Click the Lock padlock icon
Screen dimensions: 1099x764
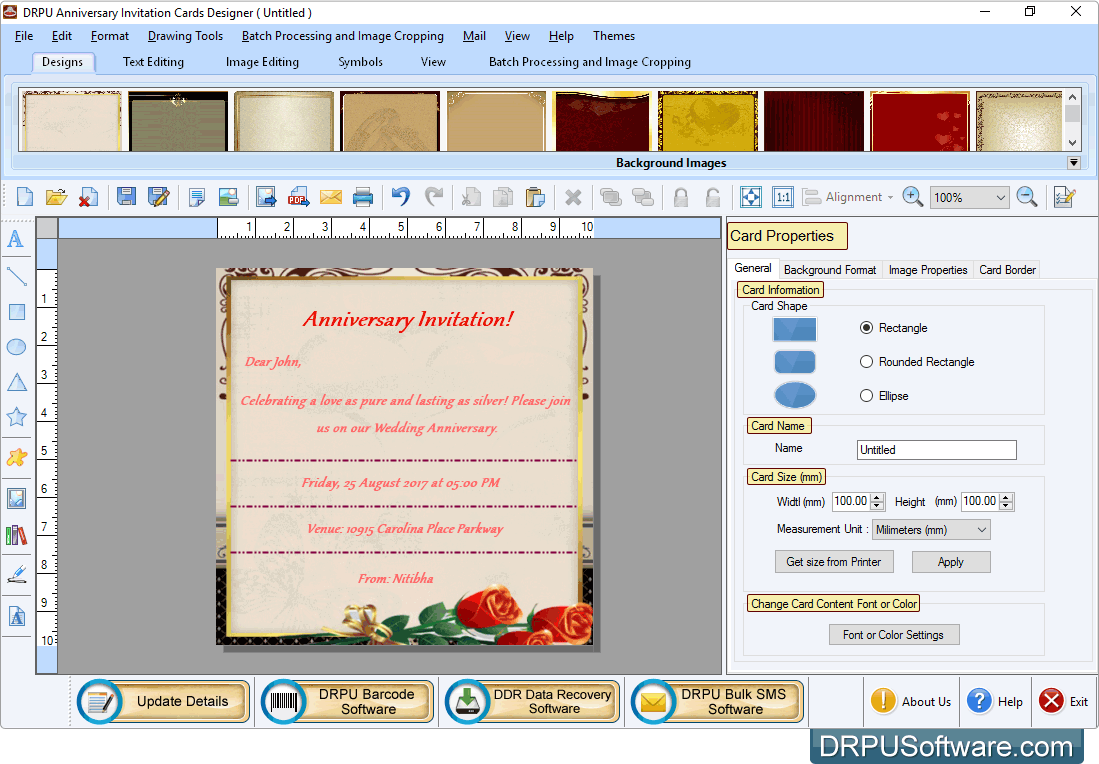[681, 197]
